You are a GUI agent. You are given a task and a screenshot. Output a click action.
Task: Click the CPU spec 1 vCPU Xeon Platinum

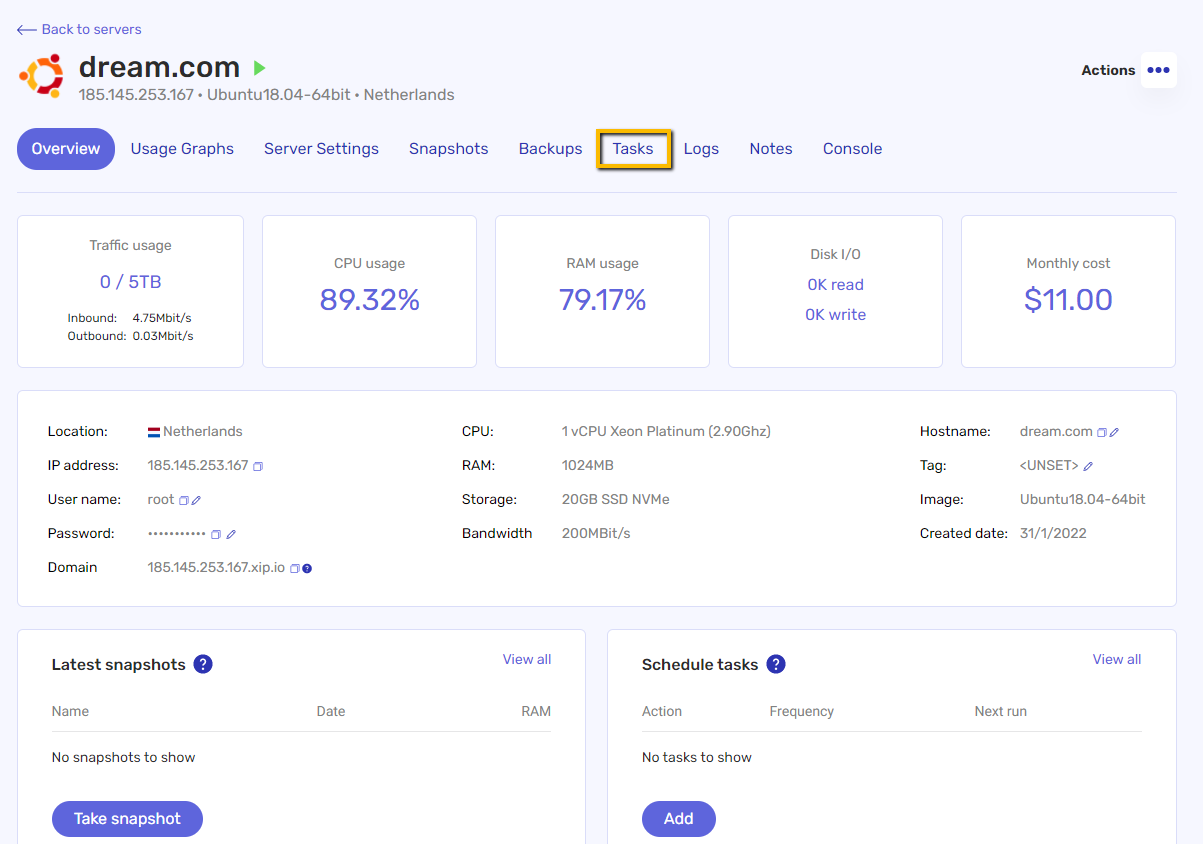666,432
